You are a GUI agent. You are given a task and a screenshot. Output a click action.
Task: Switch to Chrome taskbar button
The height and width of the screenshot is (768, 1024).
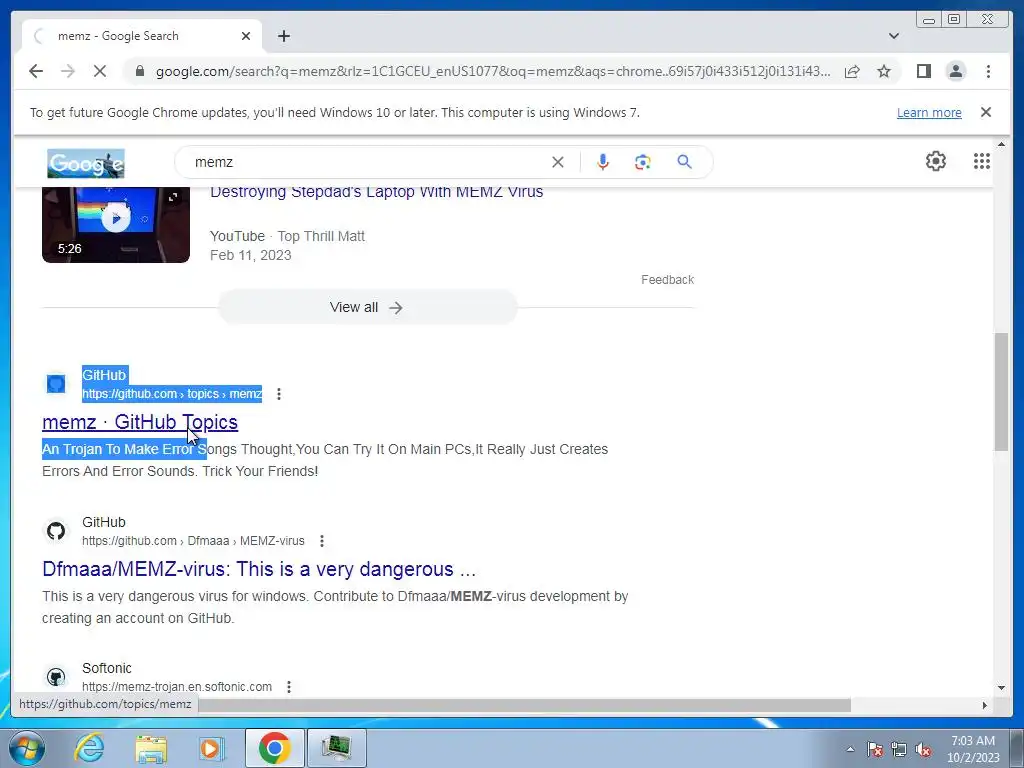(x=274, y=748)
